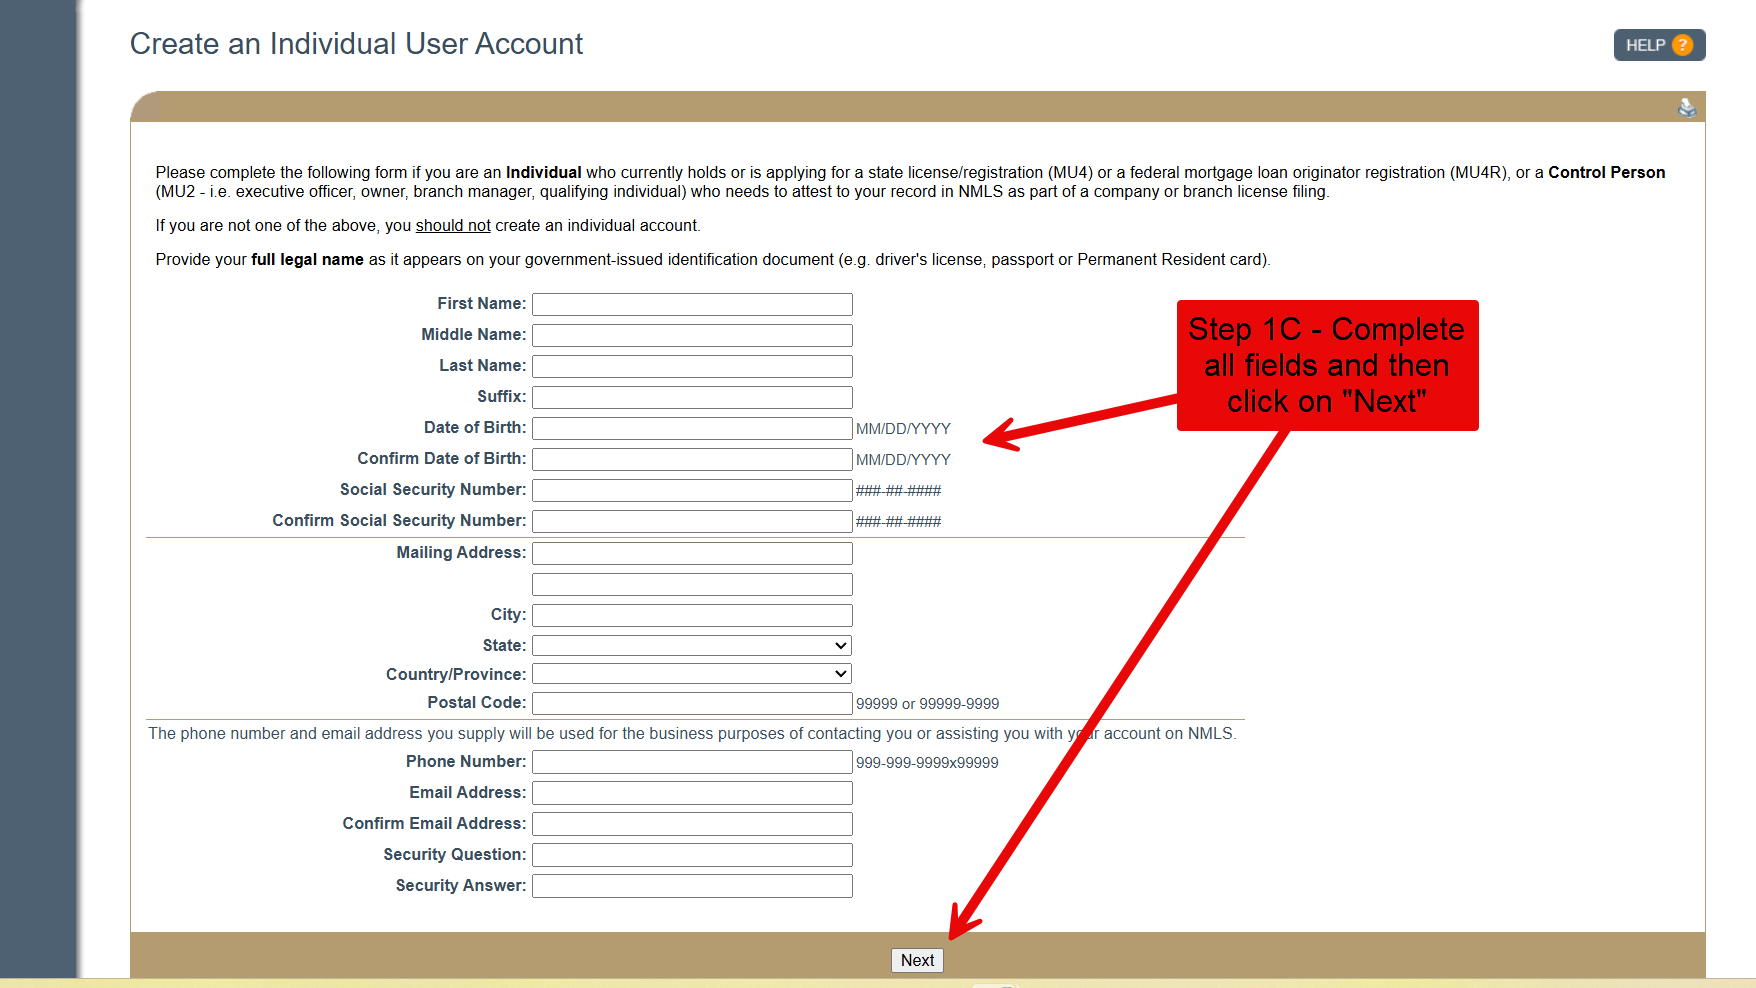The width and height of the screenshot is (1756, 988).
Task: Expand the State dropdown
Action: [692, 646]
